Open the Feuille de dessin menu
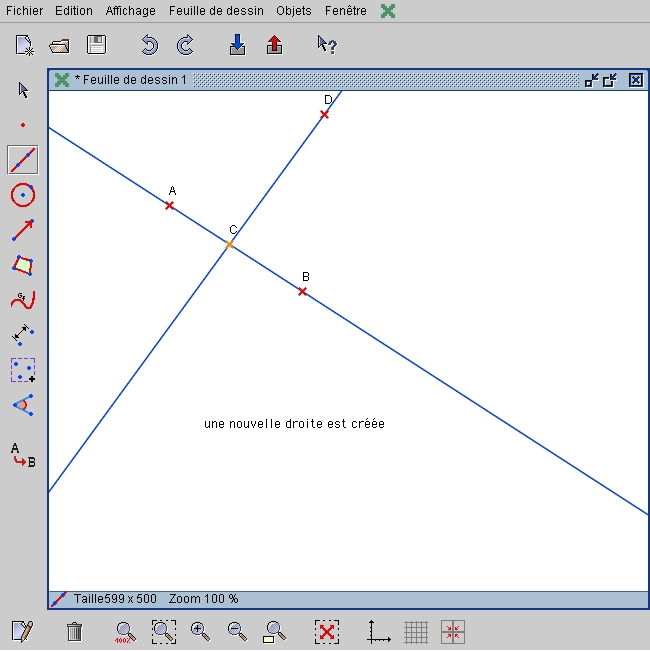Screen dimensions: 650x651 [x=217, y=11]
